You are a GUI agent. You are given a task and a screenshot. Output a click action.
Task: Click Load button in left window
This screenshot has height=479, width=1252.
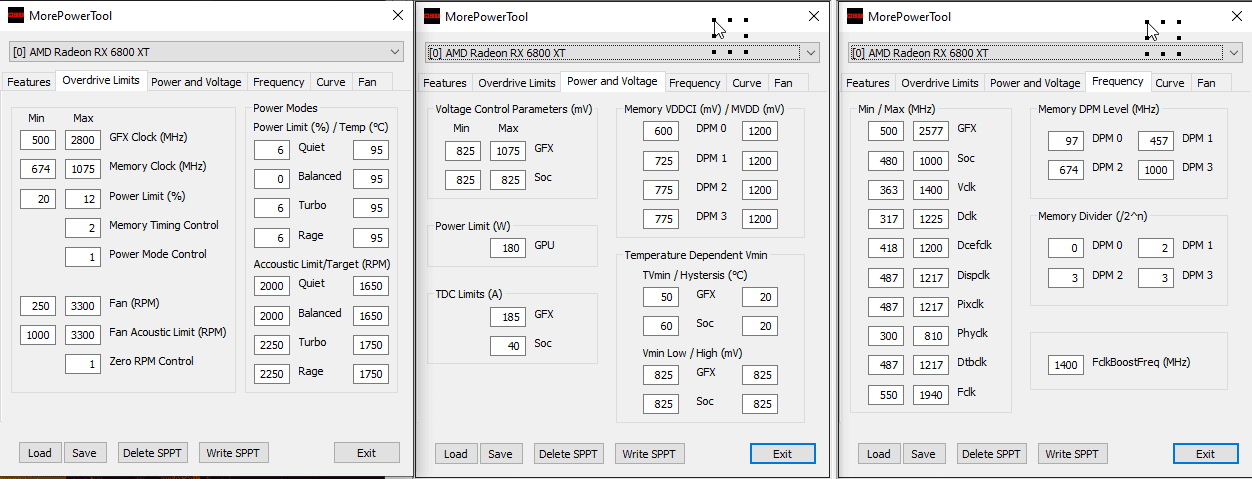[40, 453]
